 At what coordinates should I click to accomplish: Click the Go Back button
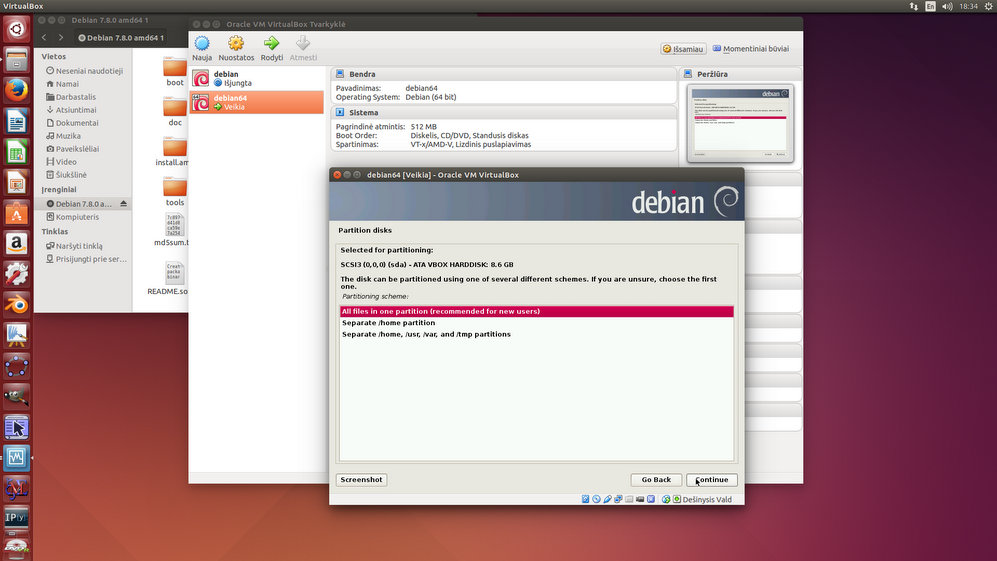coord(656,480)
